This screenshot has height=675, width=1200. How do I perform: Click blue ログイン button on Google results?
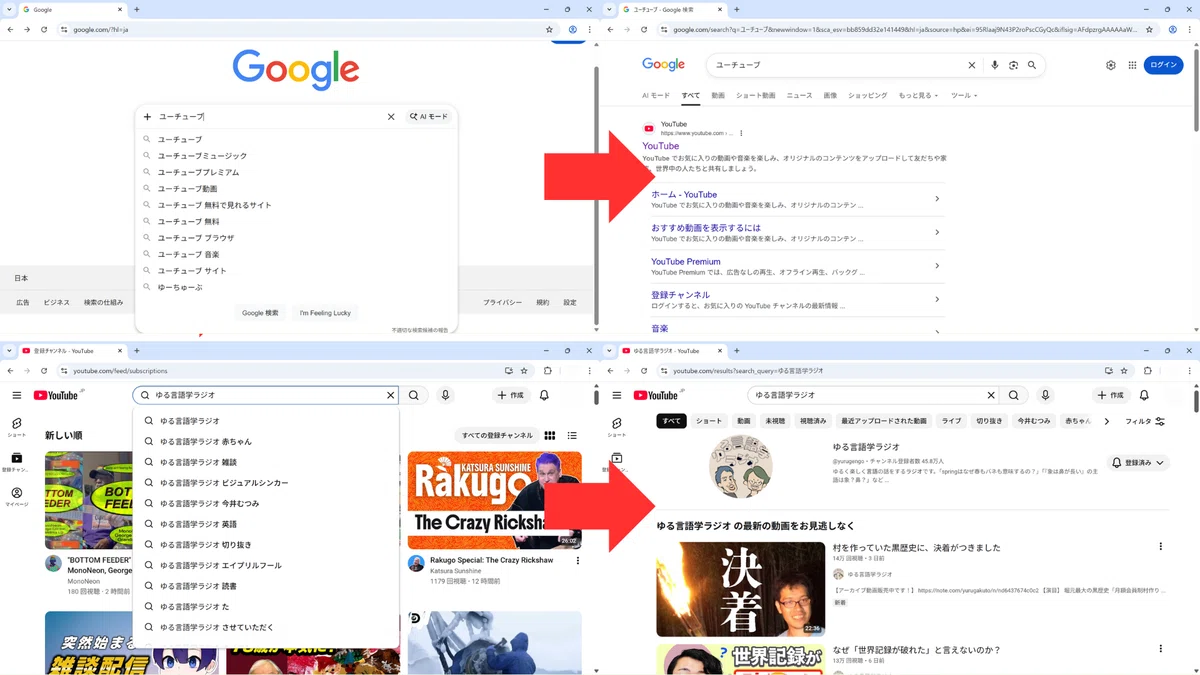(1163, 65)
